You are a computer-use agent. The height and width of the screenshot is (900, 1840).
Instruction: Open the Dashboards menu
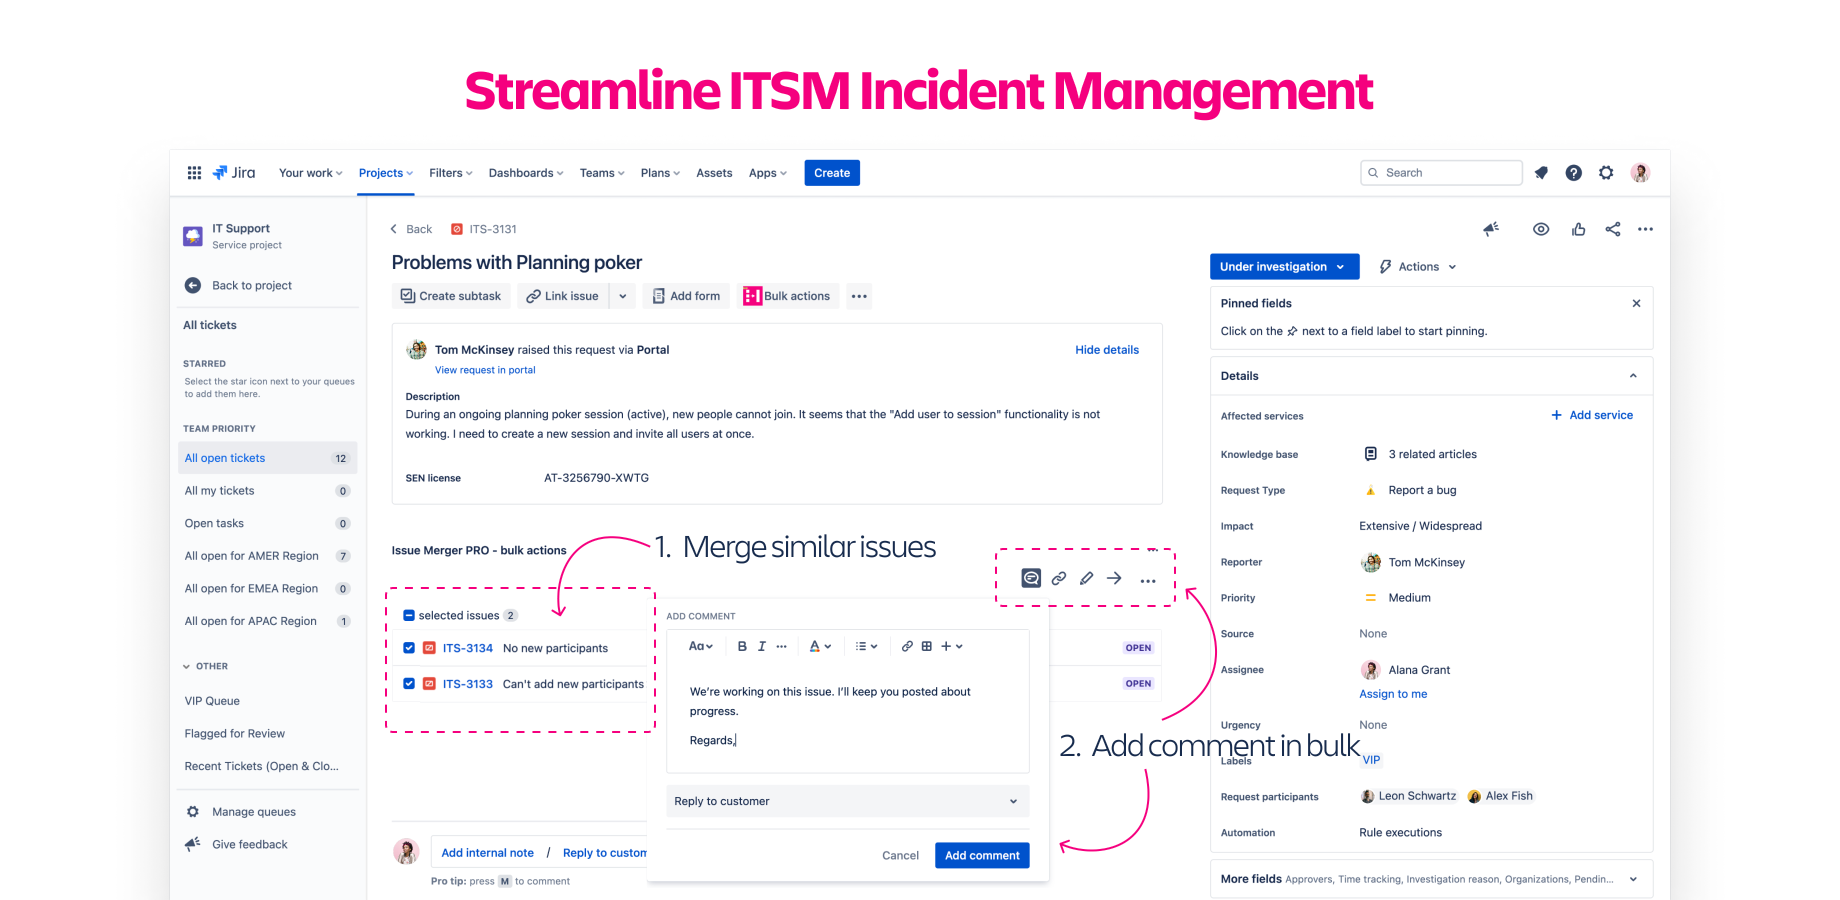click(x=526, y=173)
